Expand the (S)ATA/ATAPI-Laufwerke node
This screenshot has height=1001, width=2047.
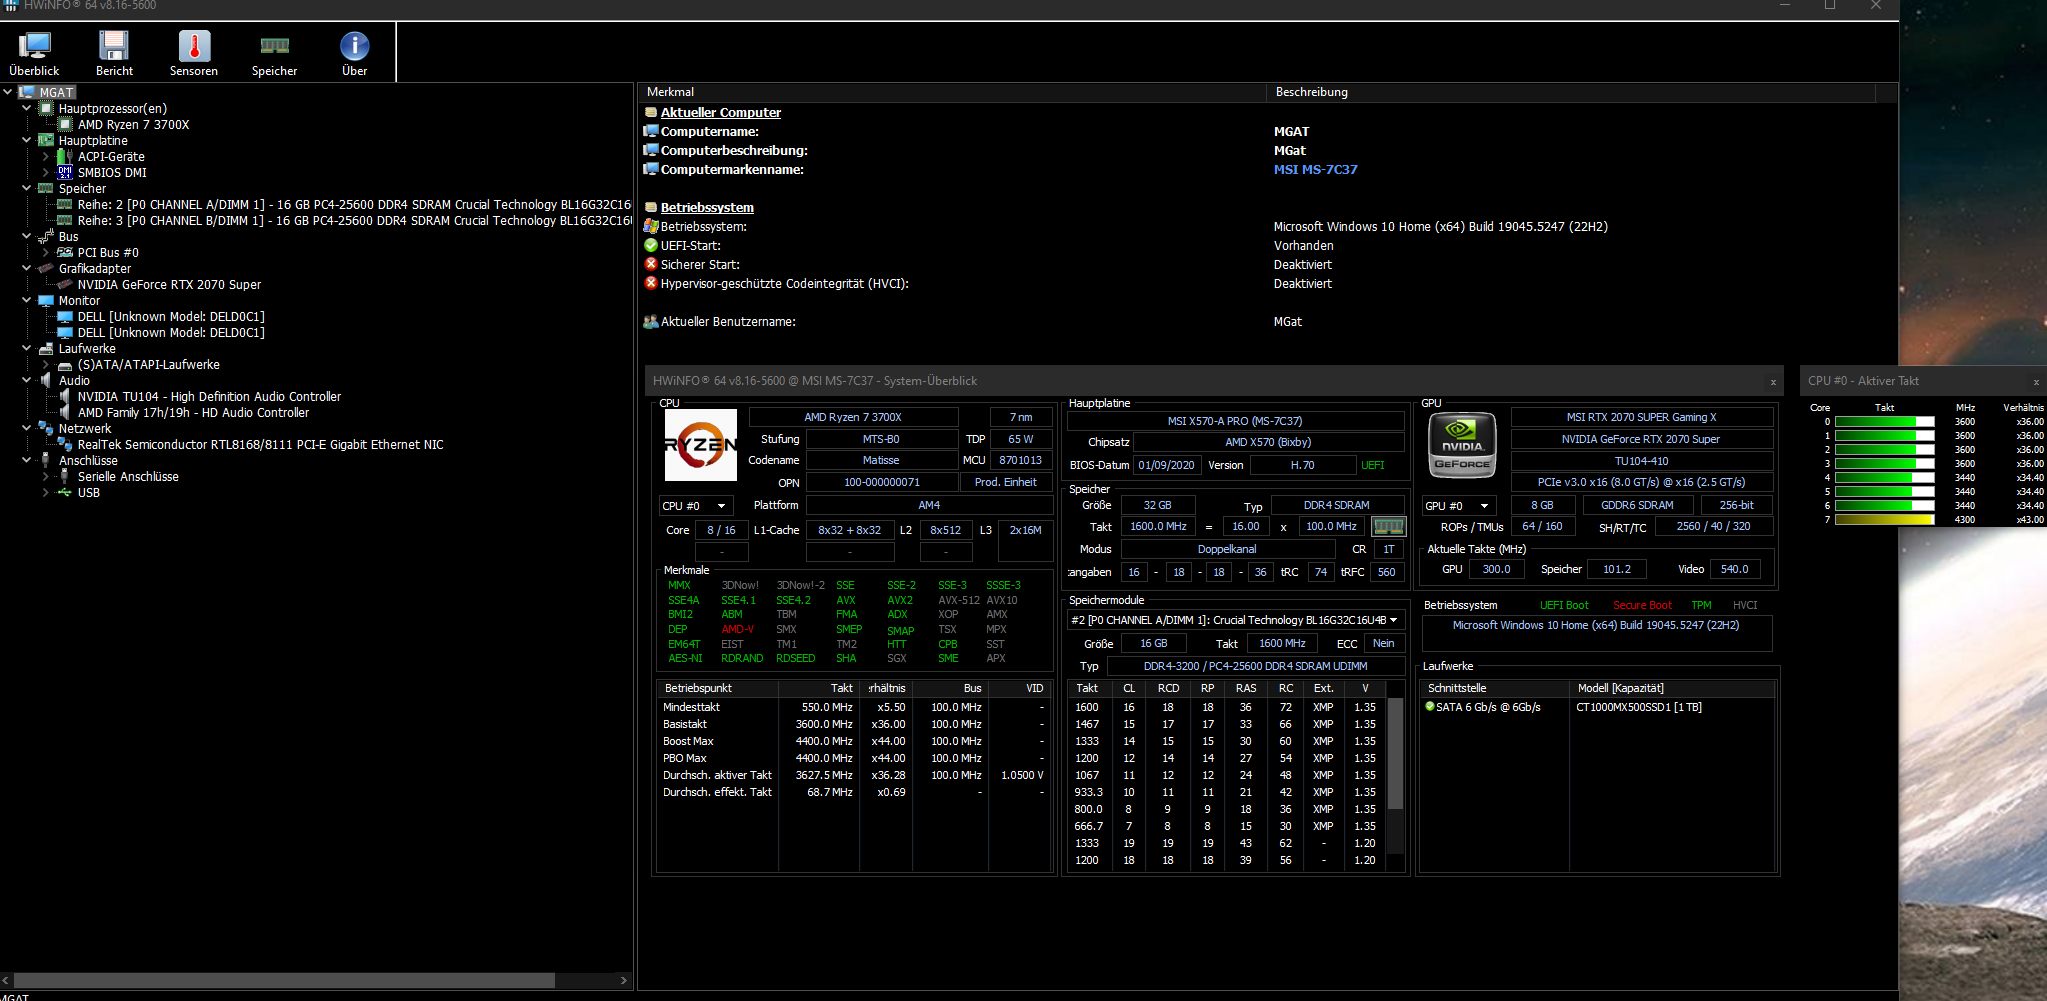(x=46, y=365)
